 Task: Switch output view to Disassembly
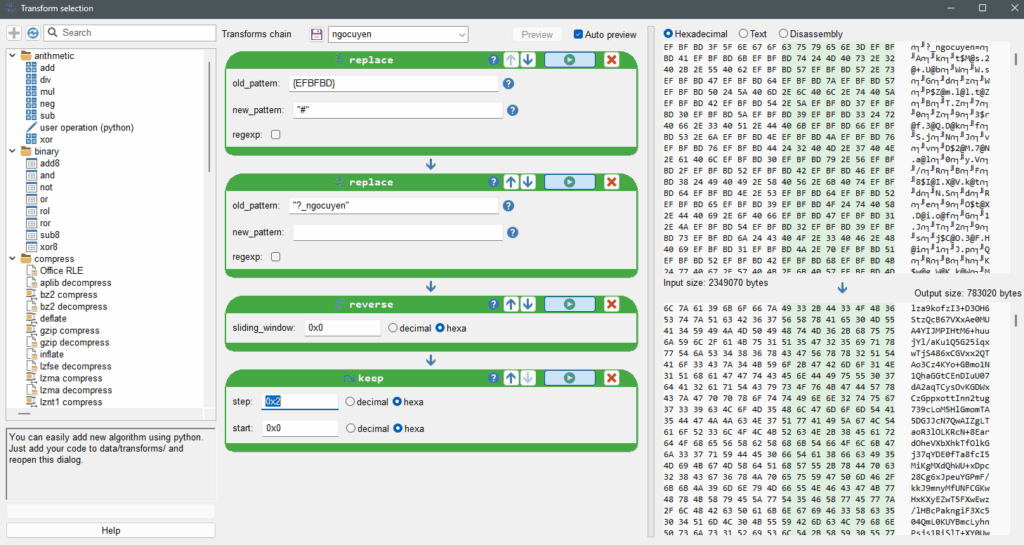coord(784,34)
